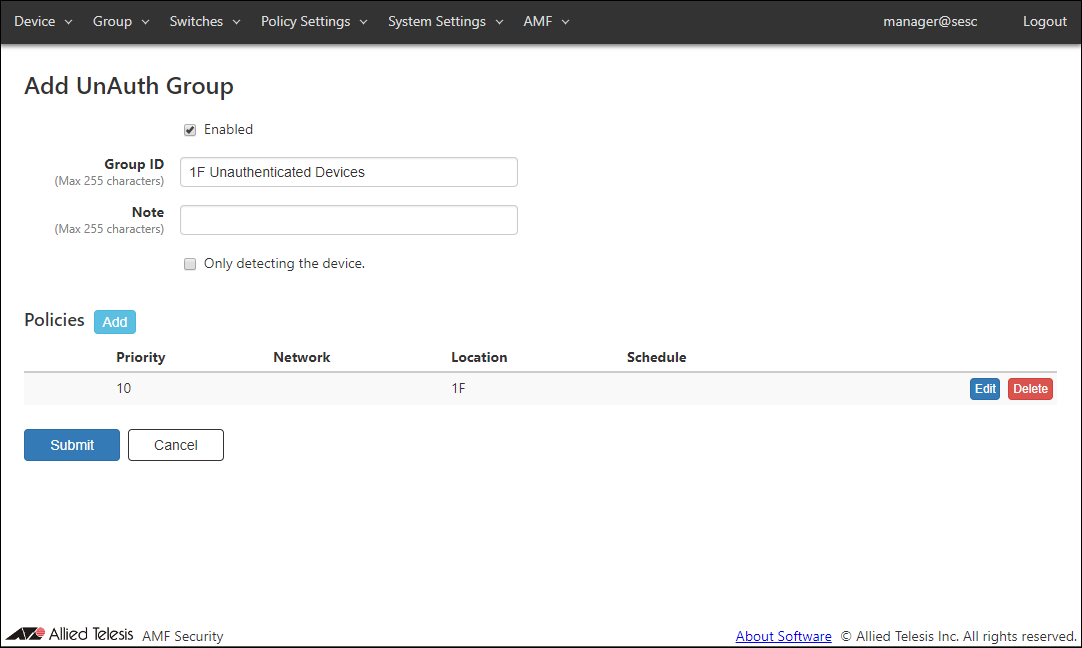Click the manager@sesc account name
The height and width of the screenshot is (648, 1082).
coord(930,22)
